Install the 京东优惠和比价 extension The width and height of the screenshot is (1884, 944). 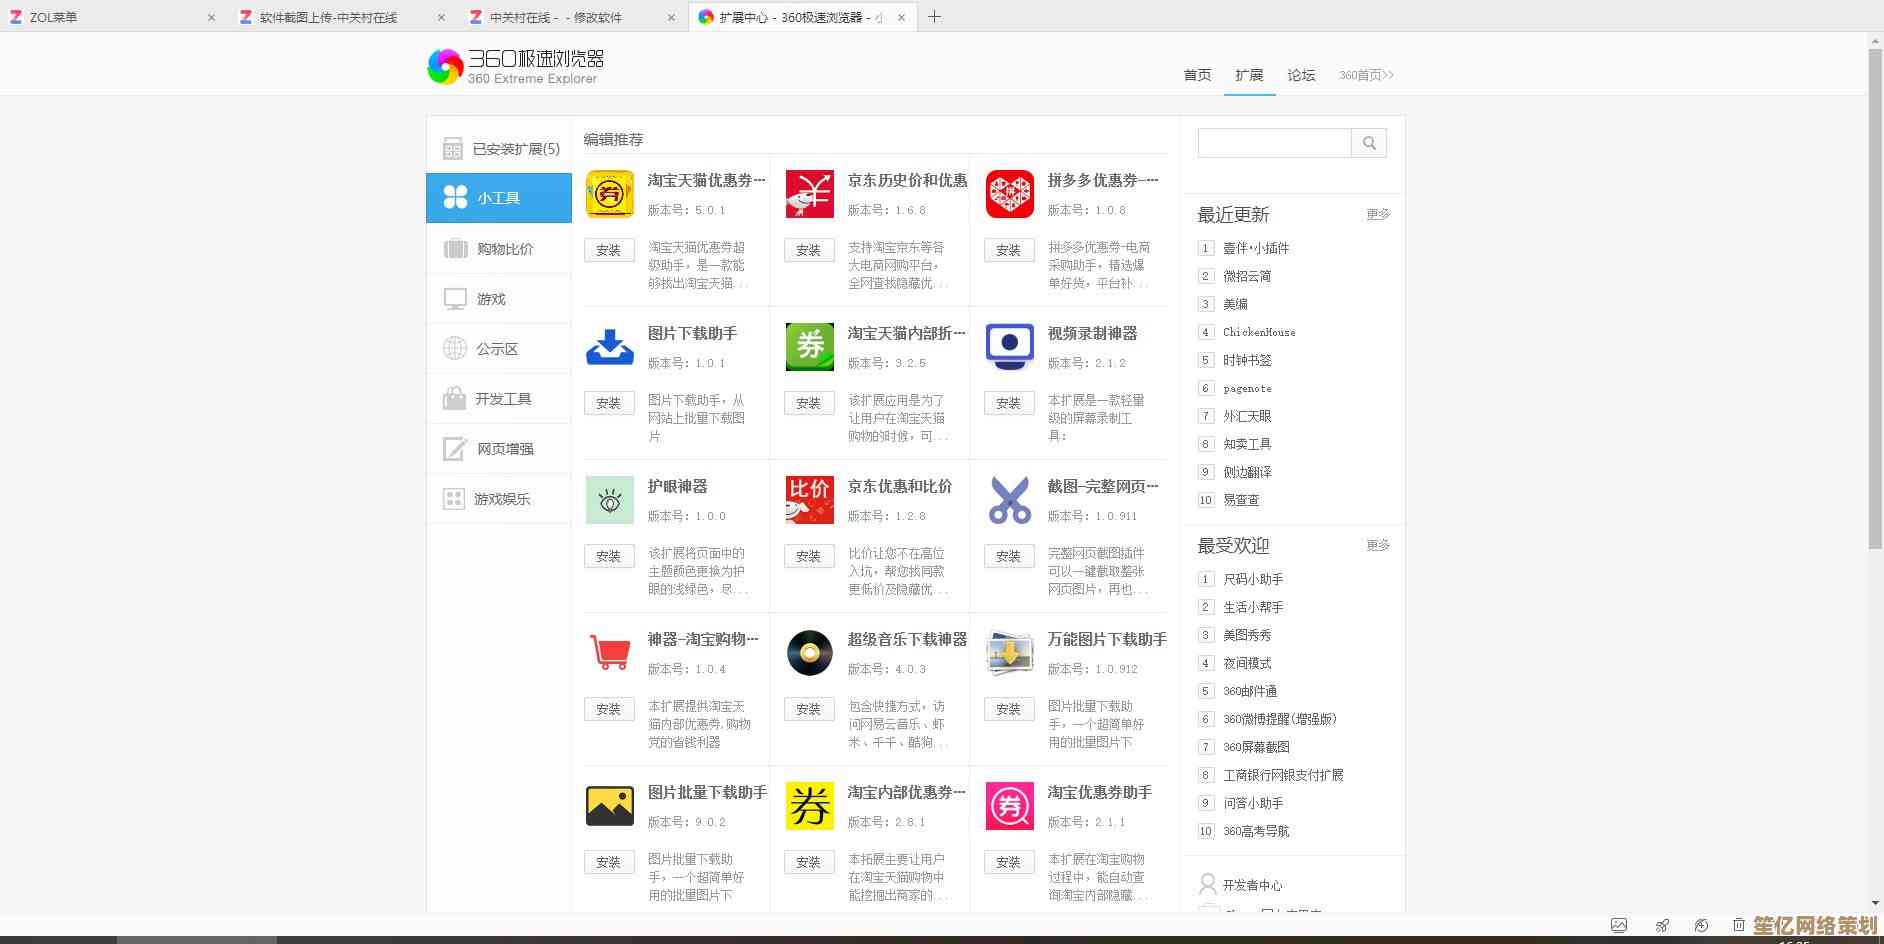pyautogui.click(x=808, y=556)
